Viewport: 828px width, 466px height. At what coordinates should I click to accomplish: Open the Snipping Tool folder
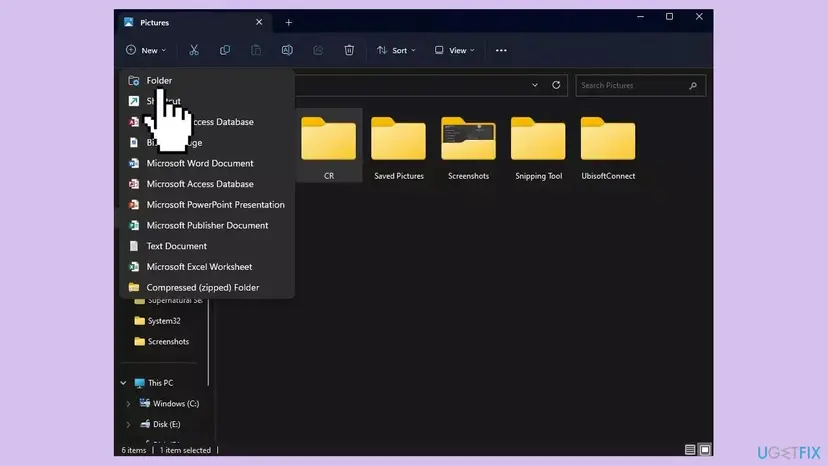[x=538, y=148]
